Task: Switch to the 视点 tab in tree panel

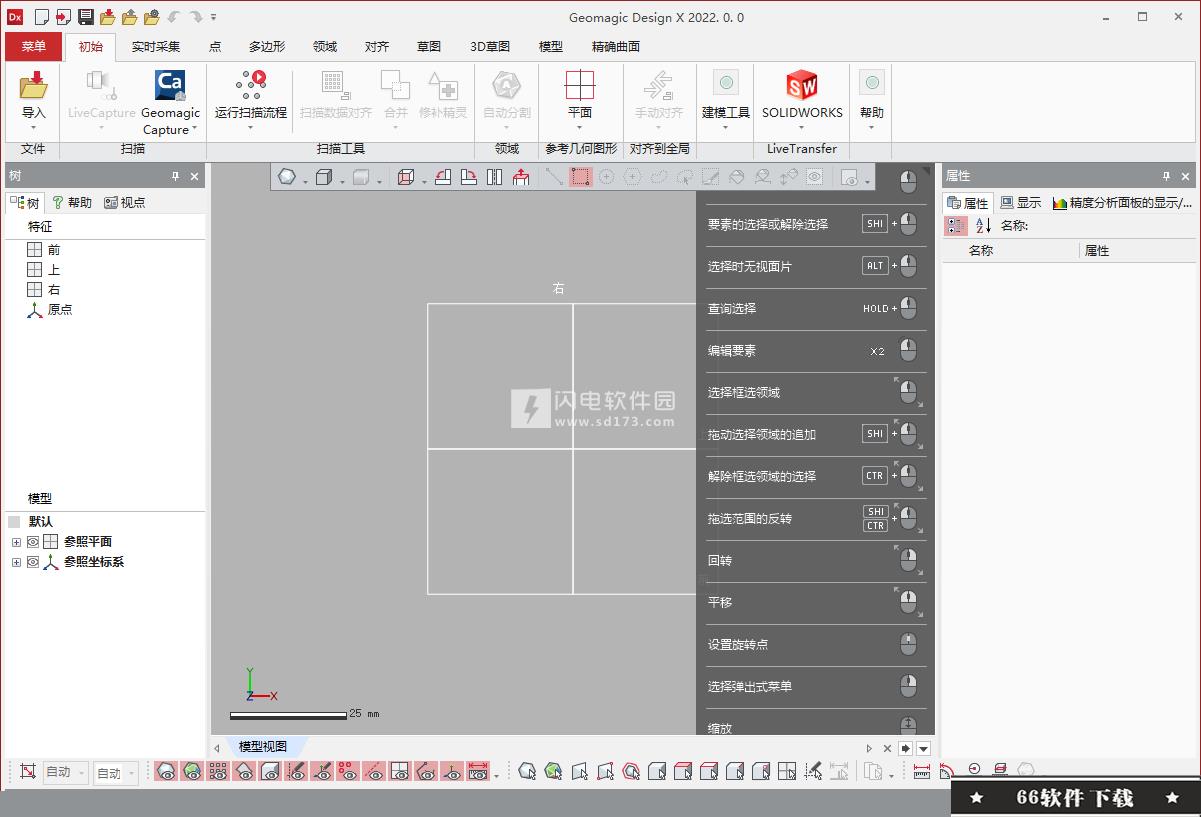Action: 125,202
